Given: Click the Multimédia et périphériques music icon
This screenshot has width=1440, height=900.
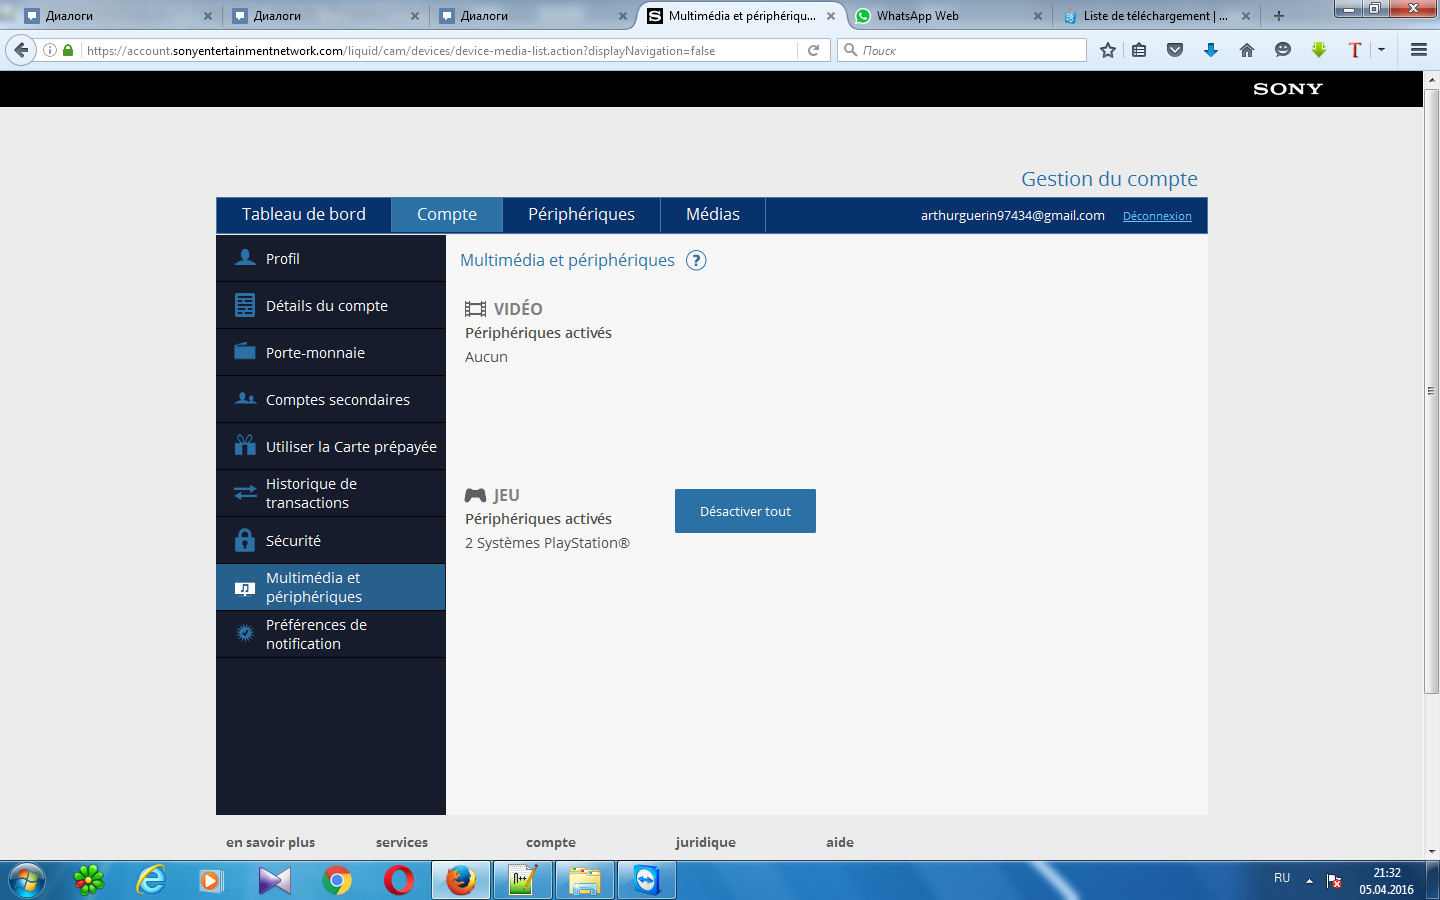Looking at the screenshot, I should coord(245,588).
